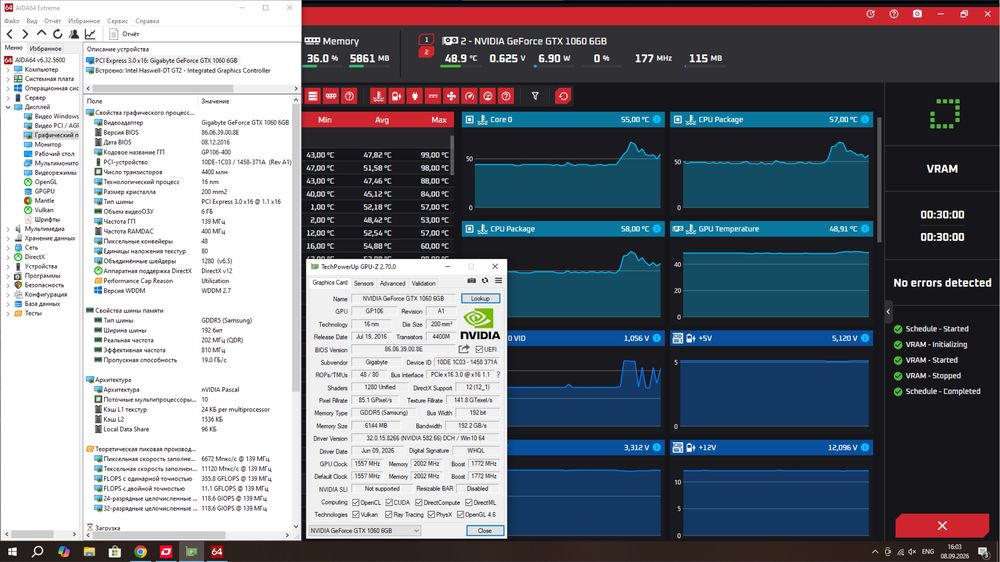Click the up-level arrow in AIDA64 toolbar

pos(41,33)
